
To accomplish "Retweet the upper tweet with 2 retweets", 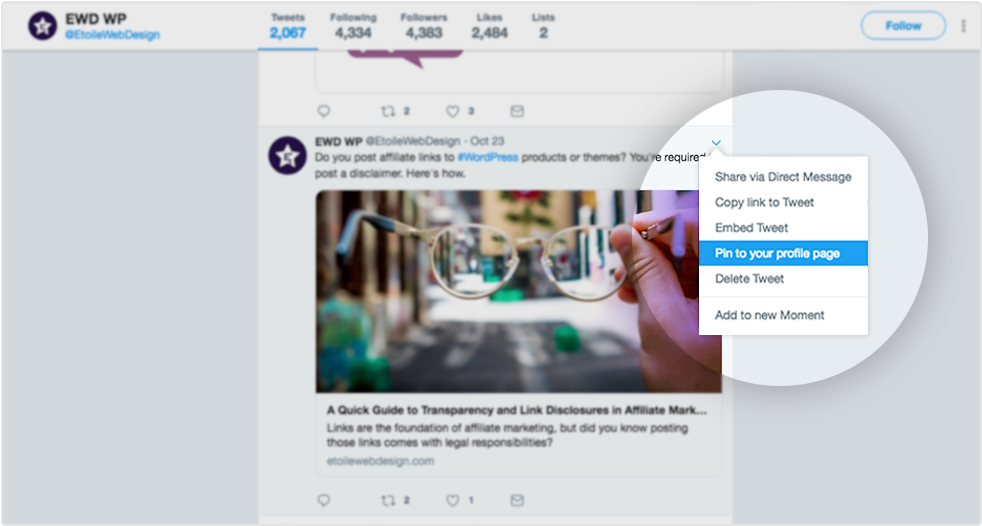I will [x=388, y=111].
